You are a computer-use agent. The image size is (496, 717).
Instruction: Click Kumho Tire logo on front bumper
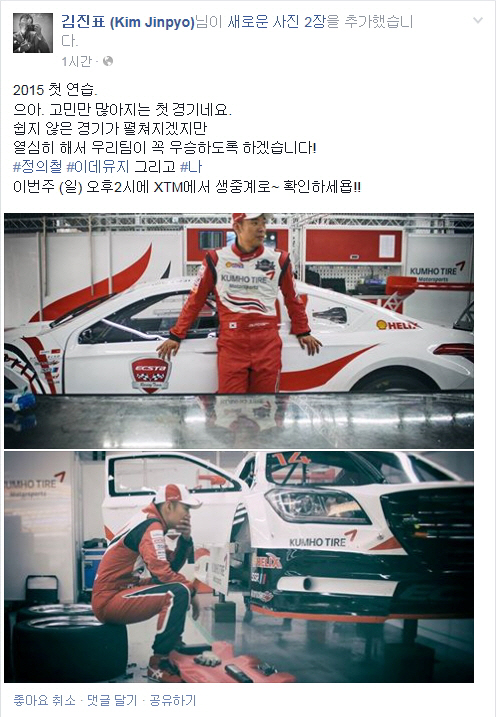[323, 540]
